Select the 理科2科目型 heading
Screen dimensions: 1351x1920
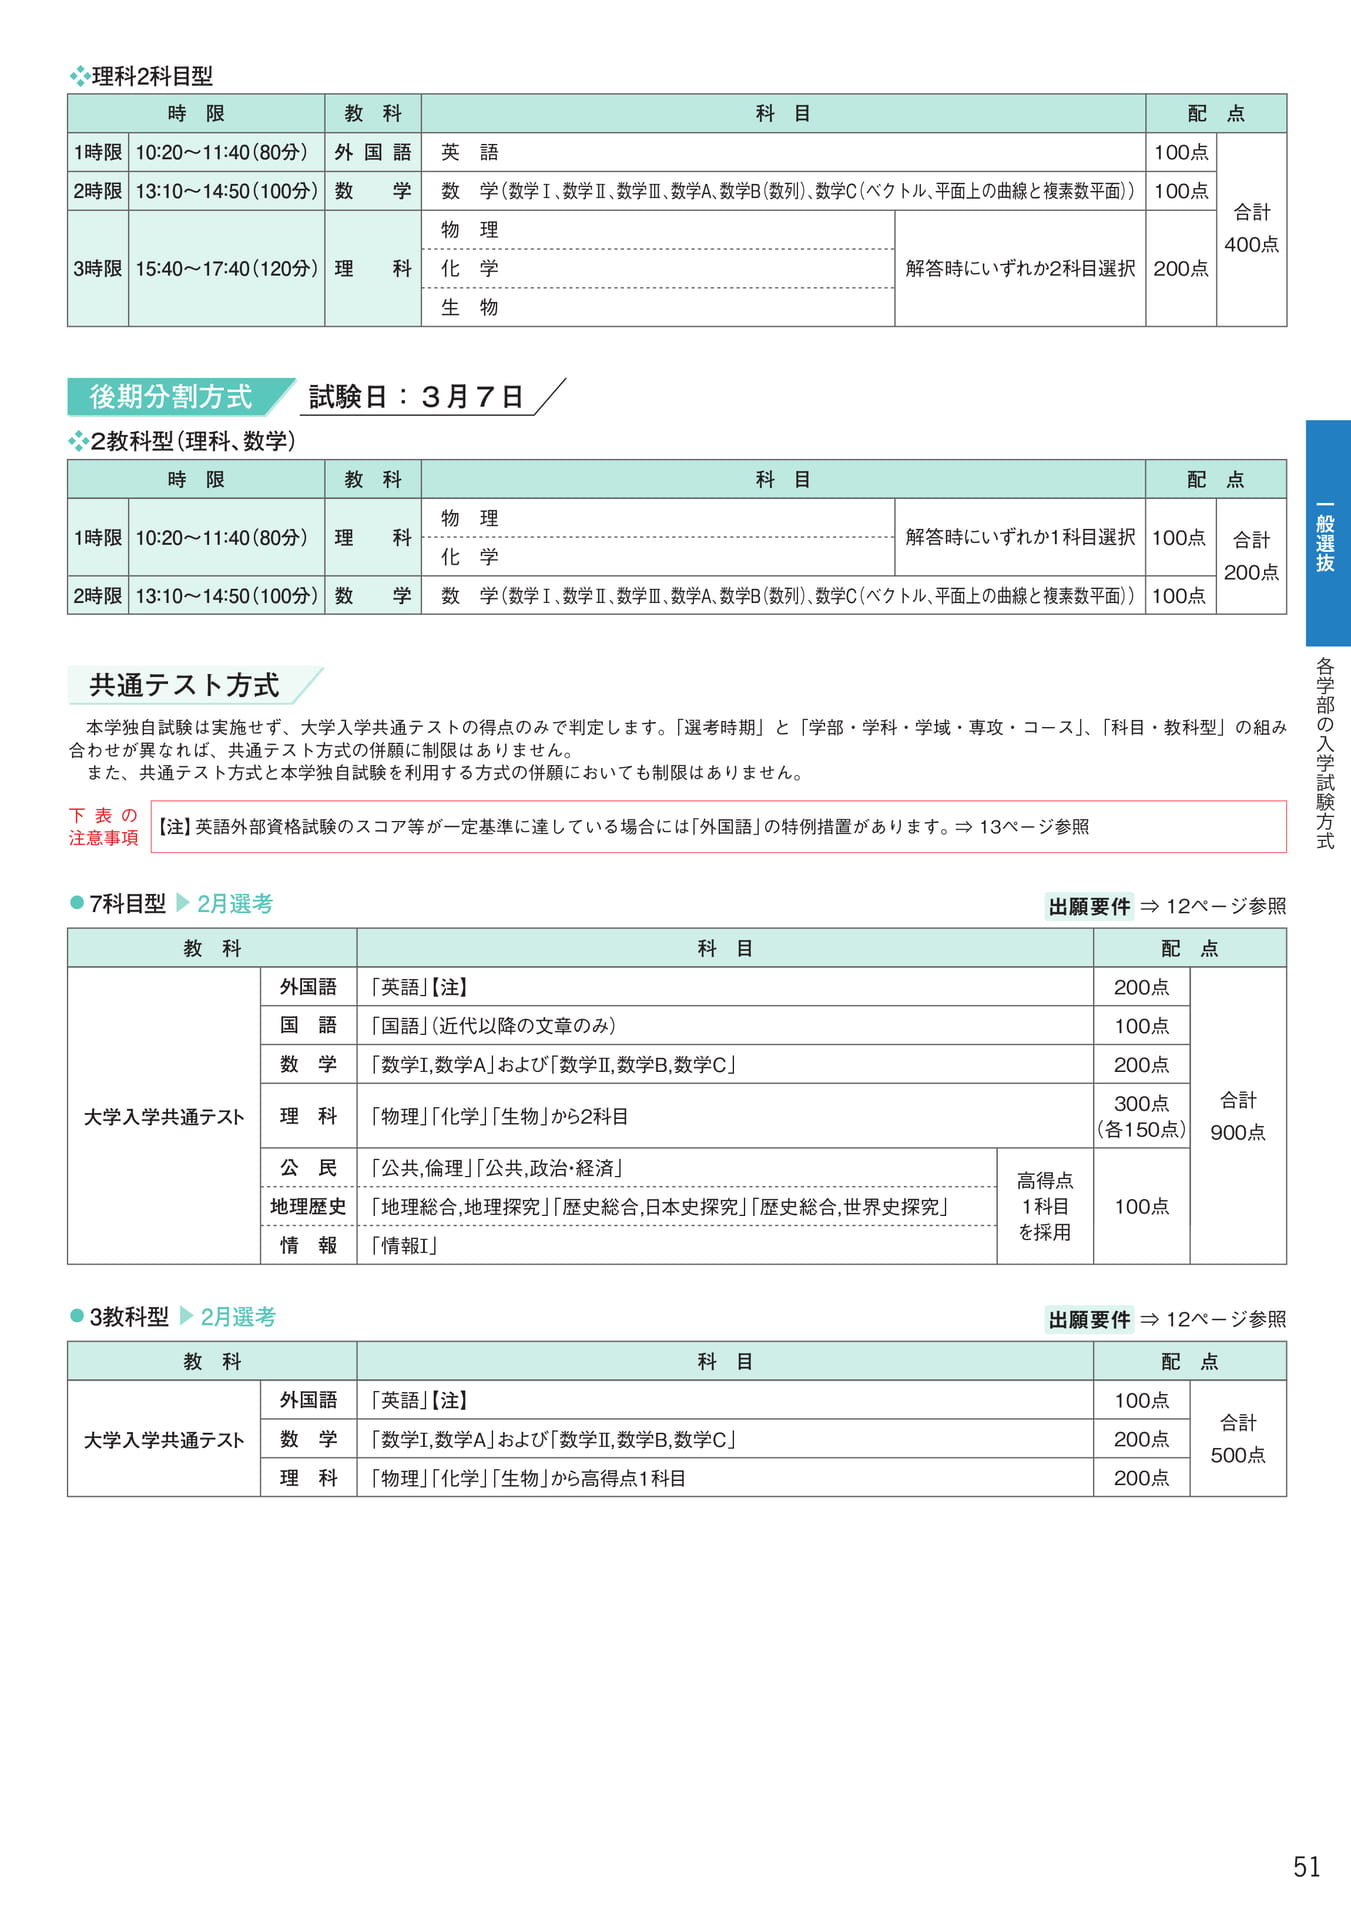coord(141,76)
